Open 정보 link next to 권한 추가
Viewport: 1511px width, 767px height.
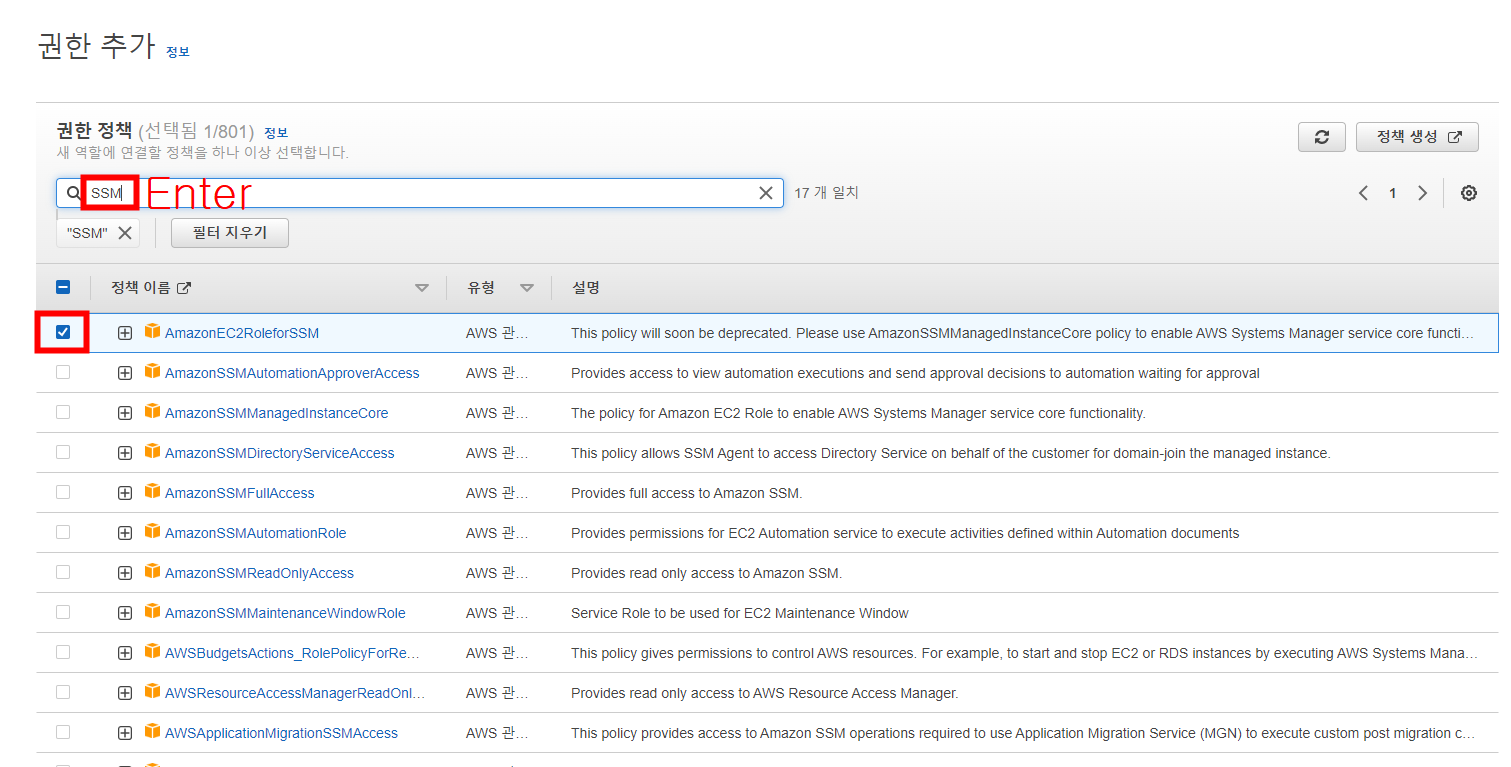178,52
